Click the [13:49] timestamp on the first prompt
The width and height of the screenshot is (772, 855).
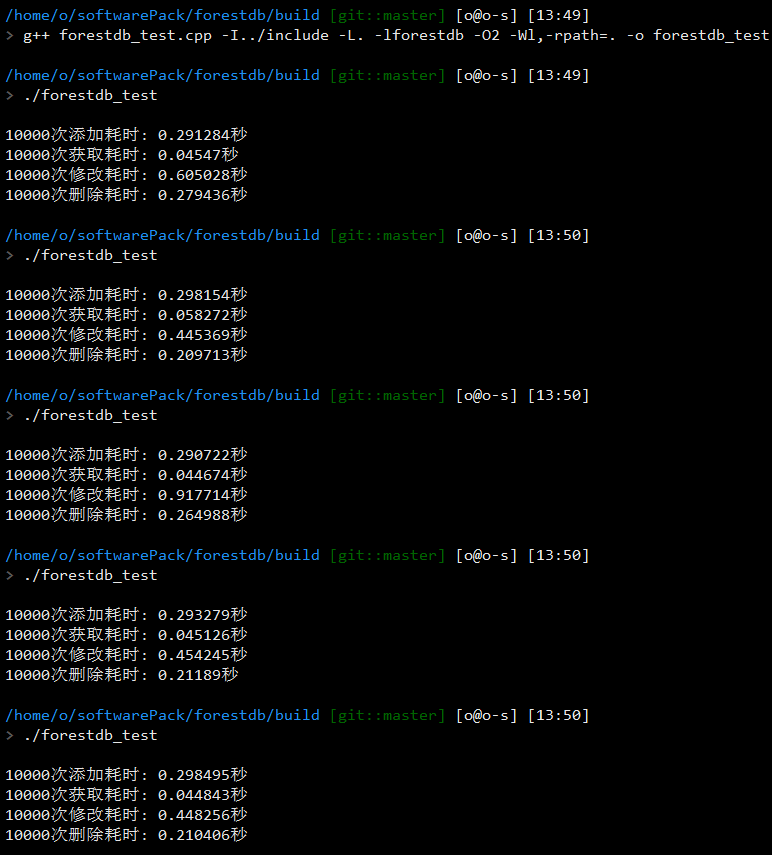(x=558, y=15)
